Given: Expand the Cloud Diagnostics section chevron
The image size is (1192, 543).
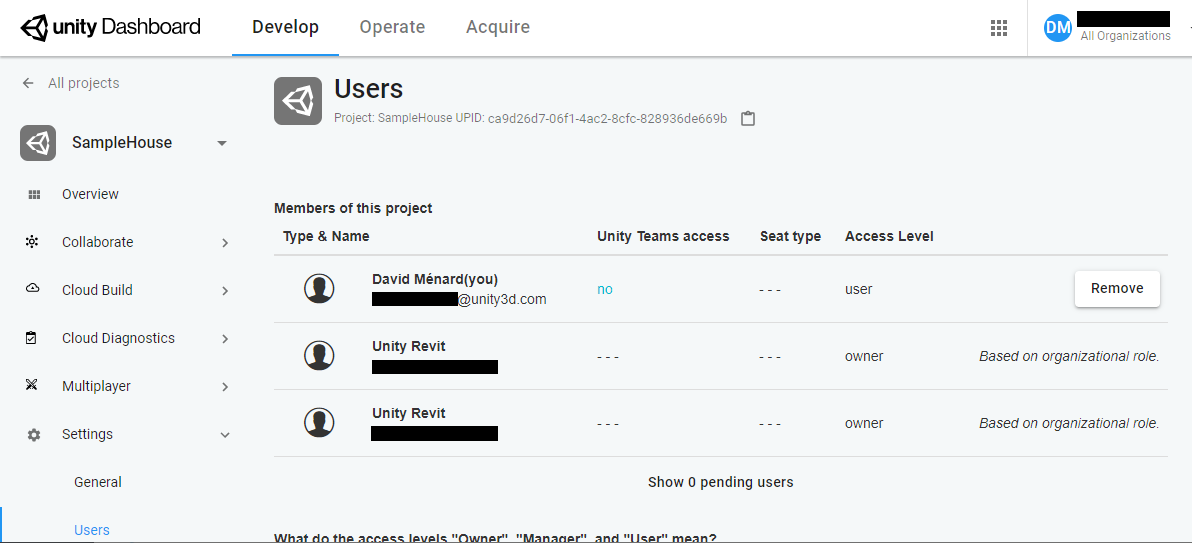Looking at the screenshot, I should coord(225,338).
